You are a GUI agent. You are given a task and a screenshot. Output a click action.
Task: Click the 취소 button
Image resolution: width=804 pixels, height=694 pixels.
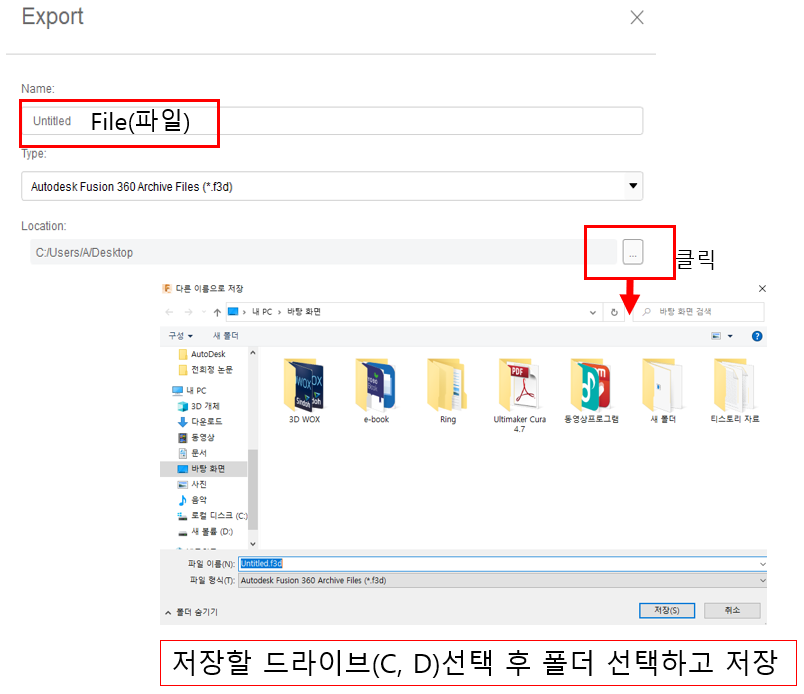732,610
